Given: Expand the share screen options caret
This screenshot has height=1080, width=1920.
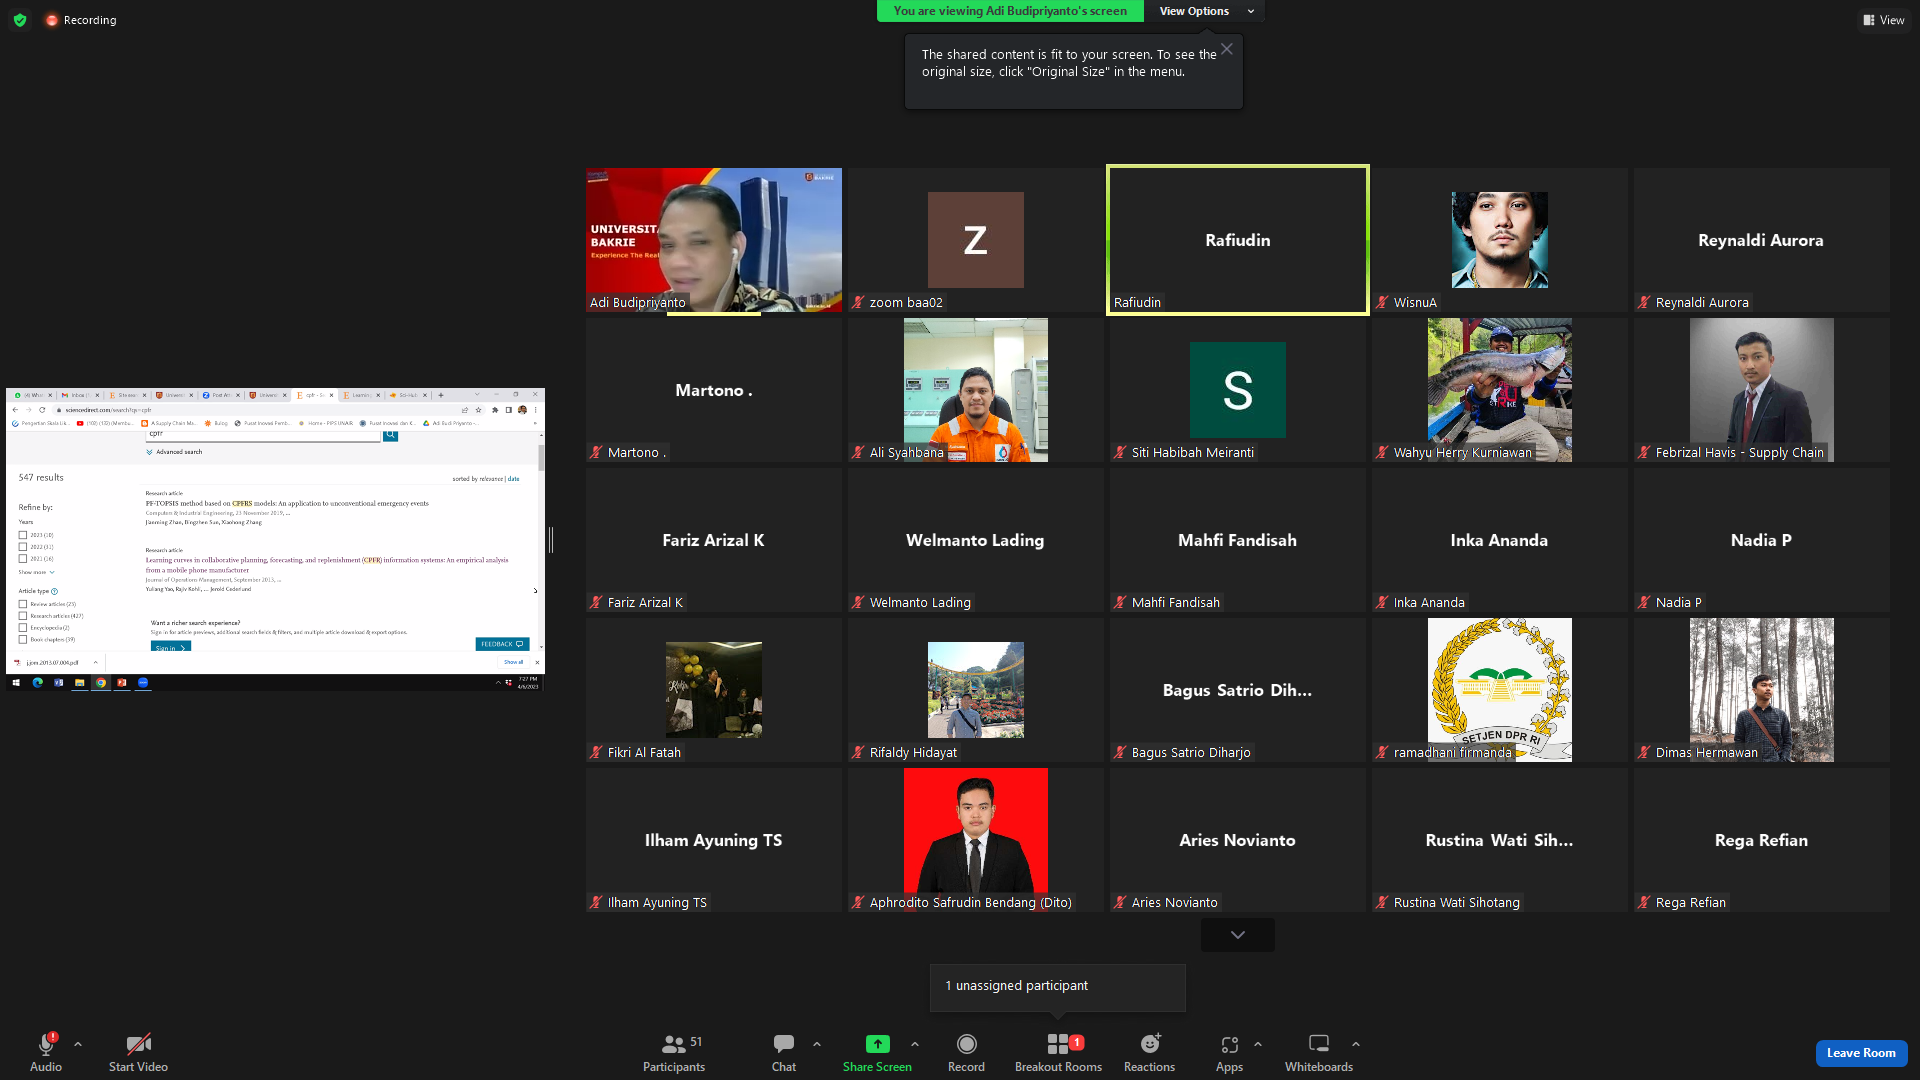Looking at the screenshot, I should coord(915,1044).
